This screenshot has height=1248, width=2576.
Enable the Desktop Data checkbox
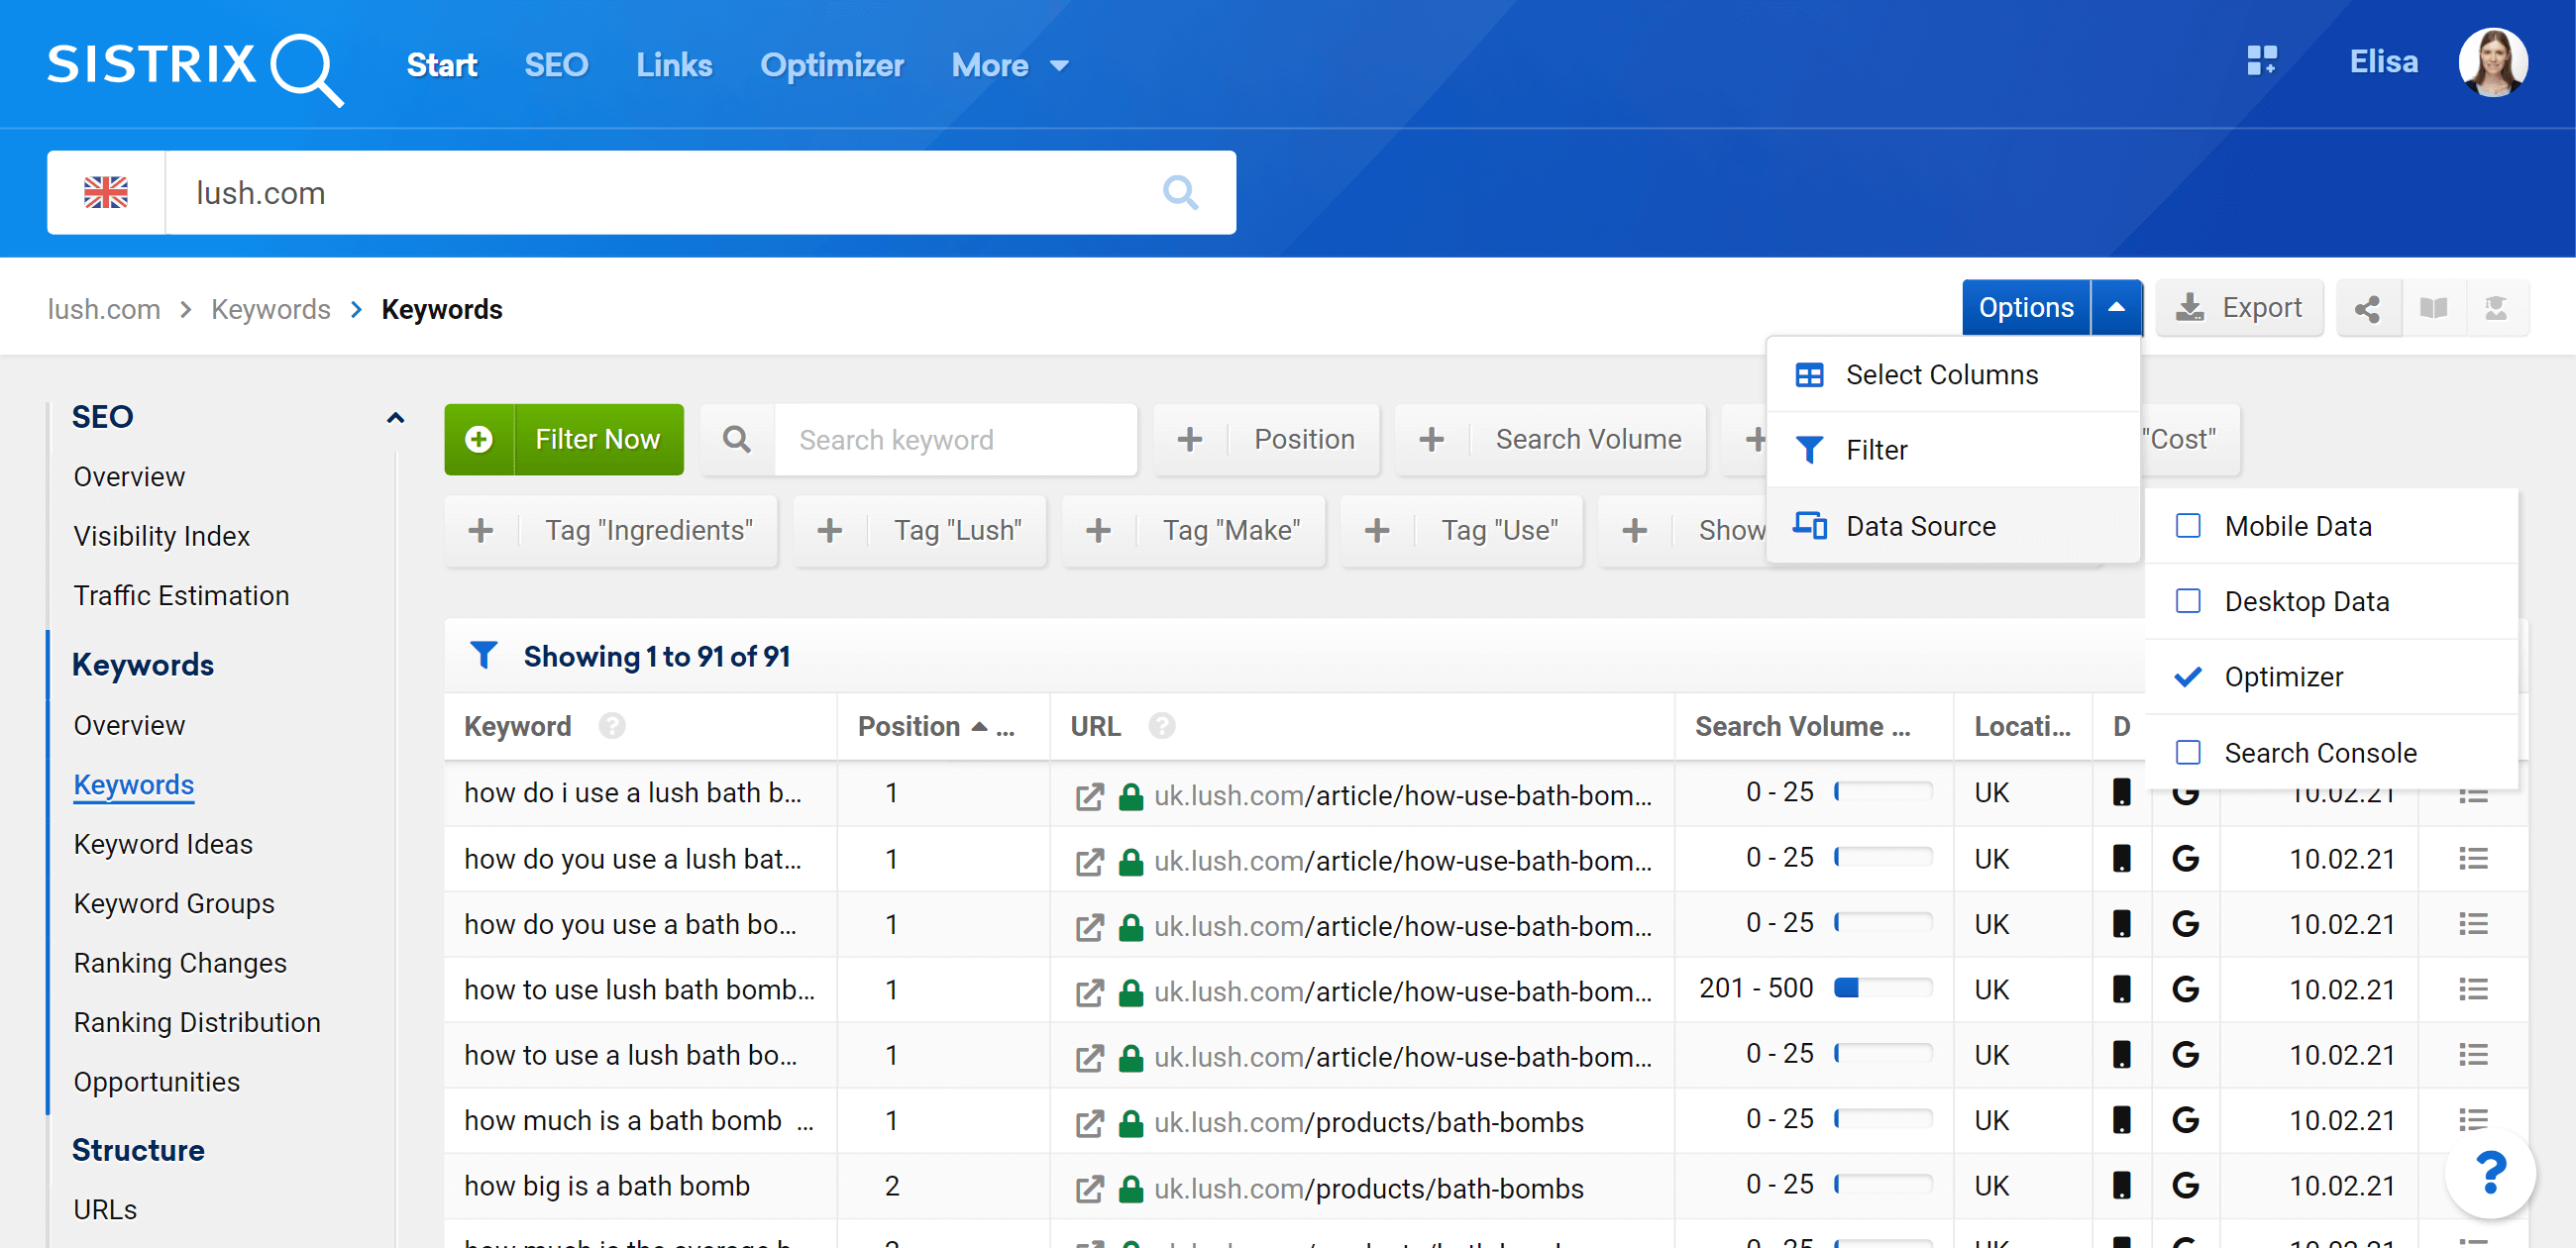[2188, 601]
